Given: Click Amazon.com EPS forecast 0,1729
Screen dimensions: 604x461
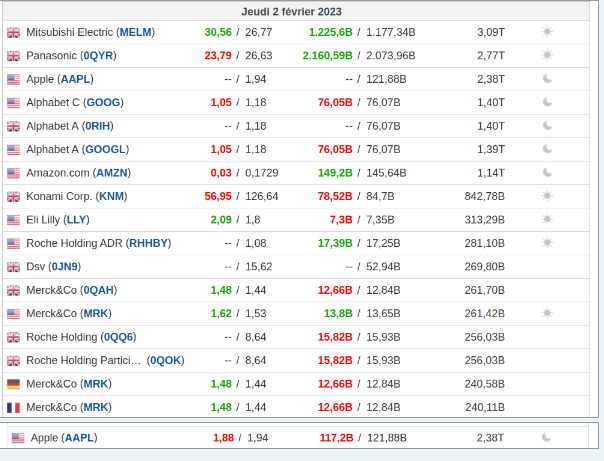Looking at the screenshot, I should tap(262, 173).
